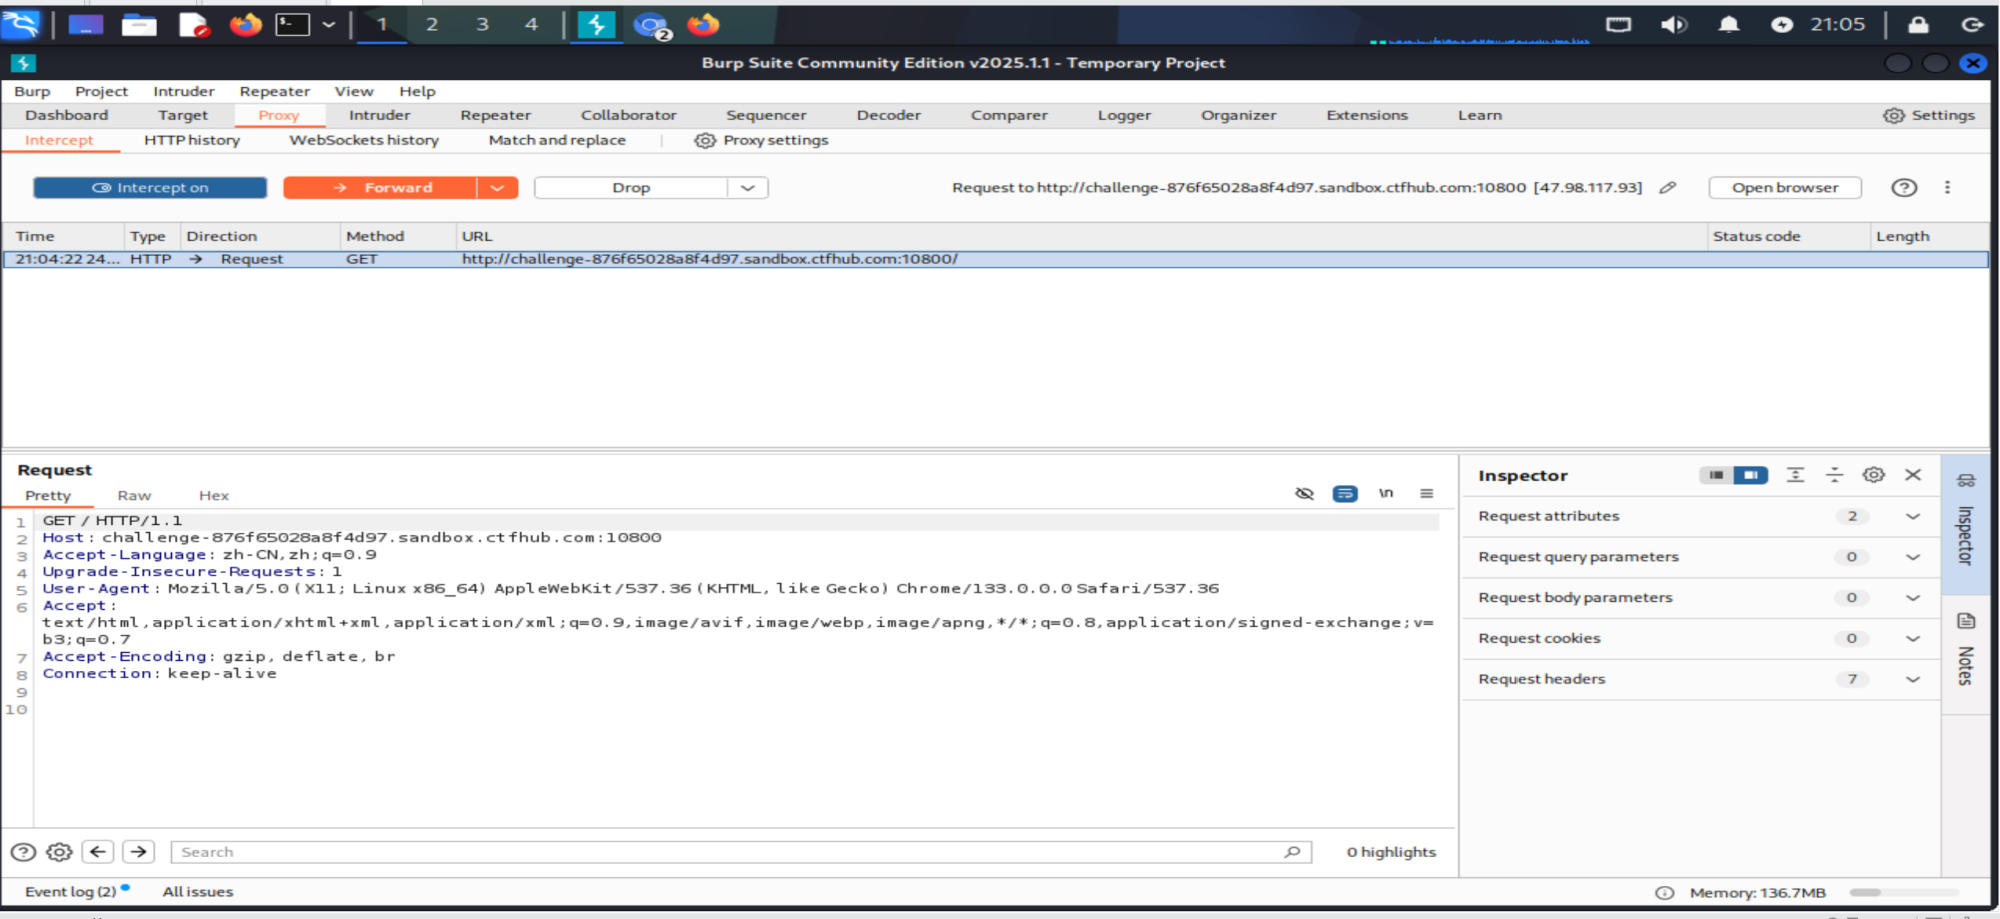Image resolution: width=2000 pixels, height=919 pixels.
Task: Open the Forward button dropdown arrow
Action: (x=497, y=188)
